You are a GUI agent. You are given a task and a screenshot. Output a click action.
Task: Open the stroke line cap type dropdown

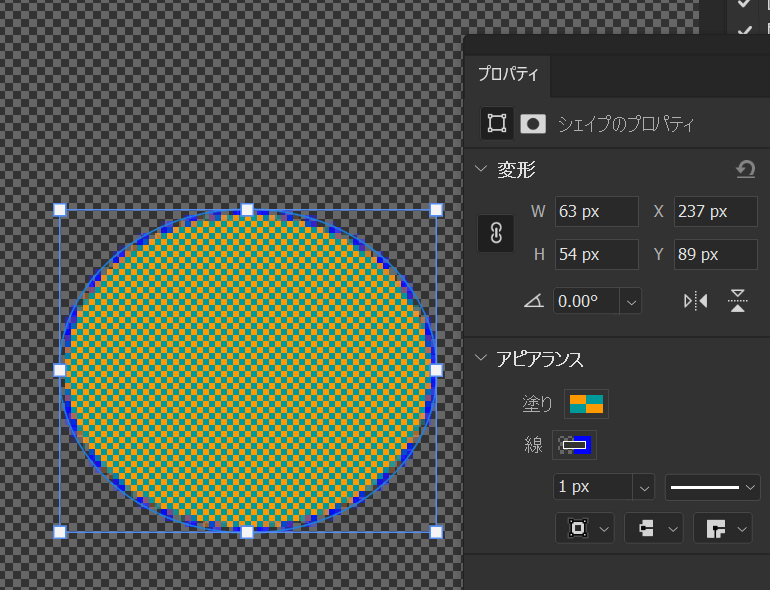click(x=653, y=528)
